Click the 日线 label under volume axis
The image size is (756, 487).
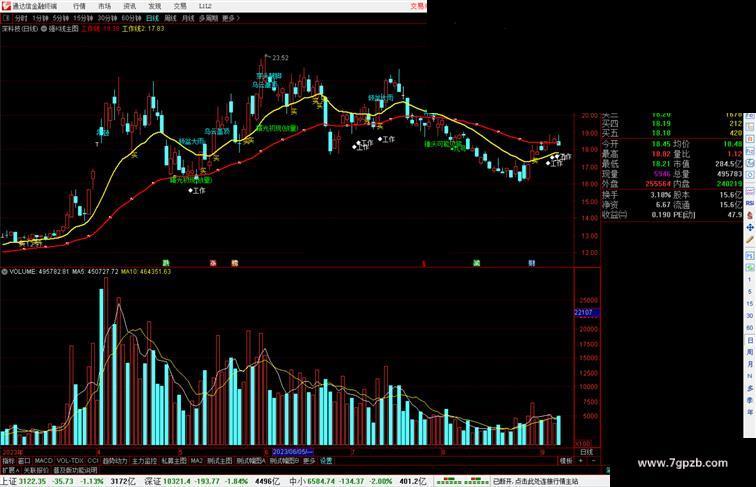coord(587,452)
